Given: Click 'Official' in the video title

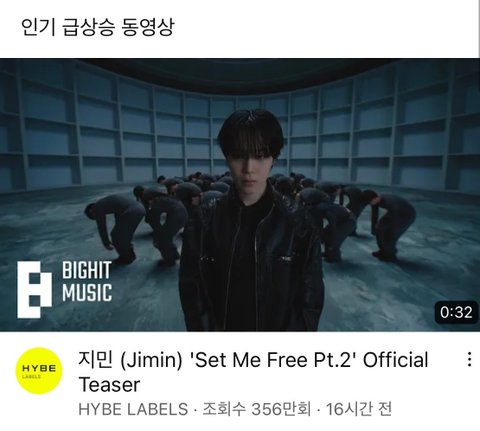Looking at the screenshot, I should (x=396, y=360).
